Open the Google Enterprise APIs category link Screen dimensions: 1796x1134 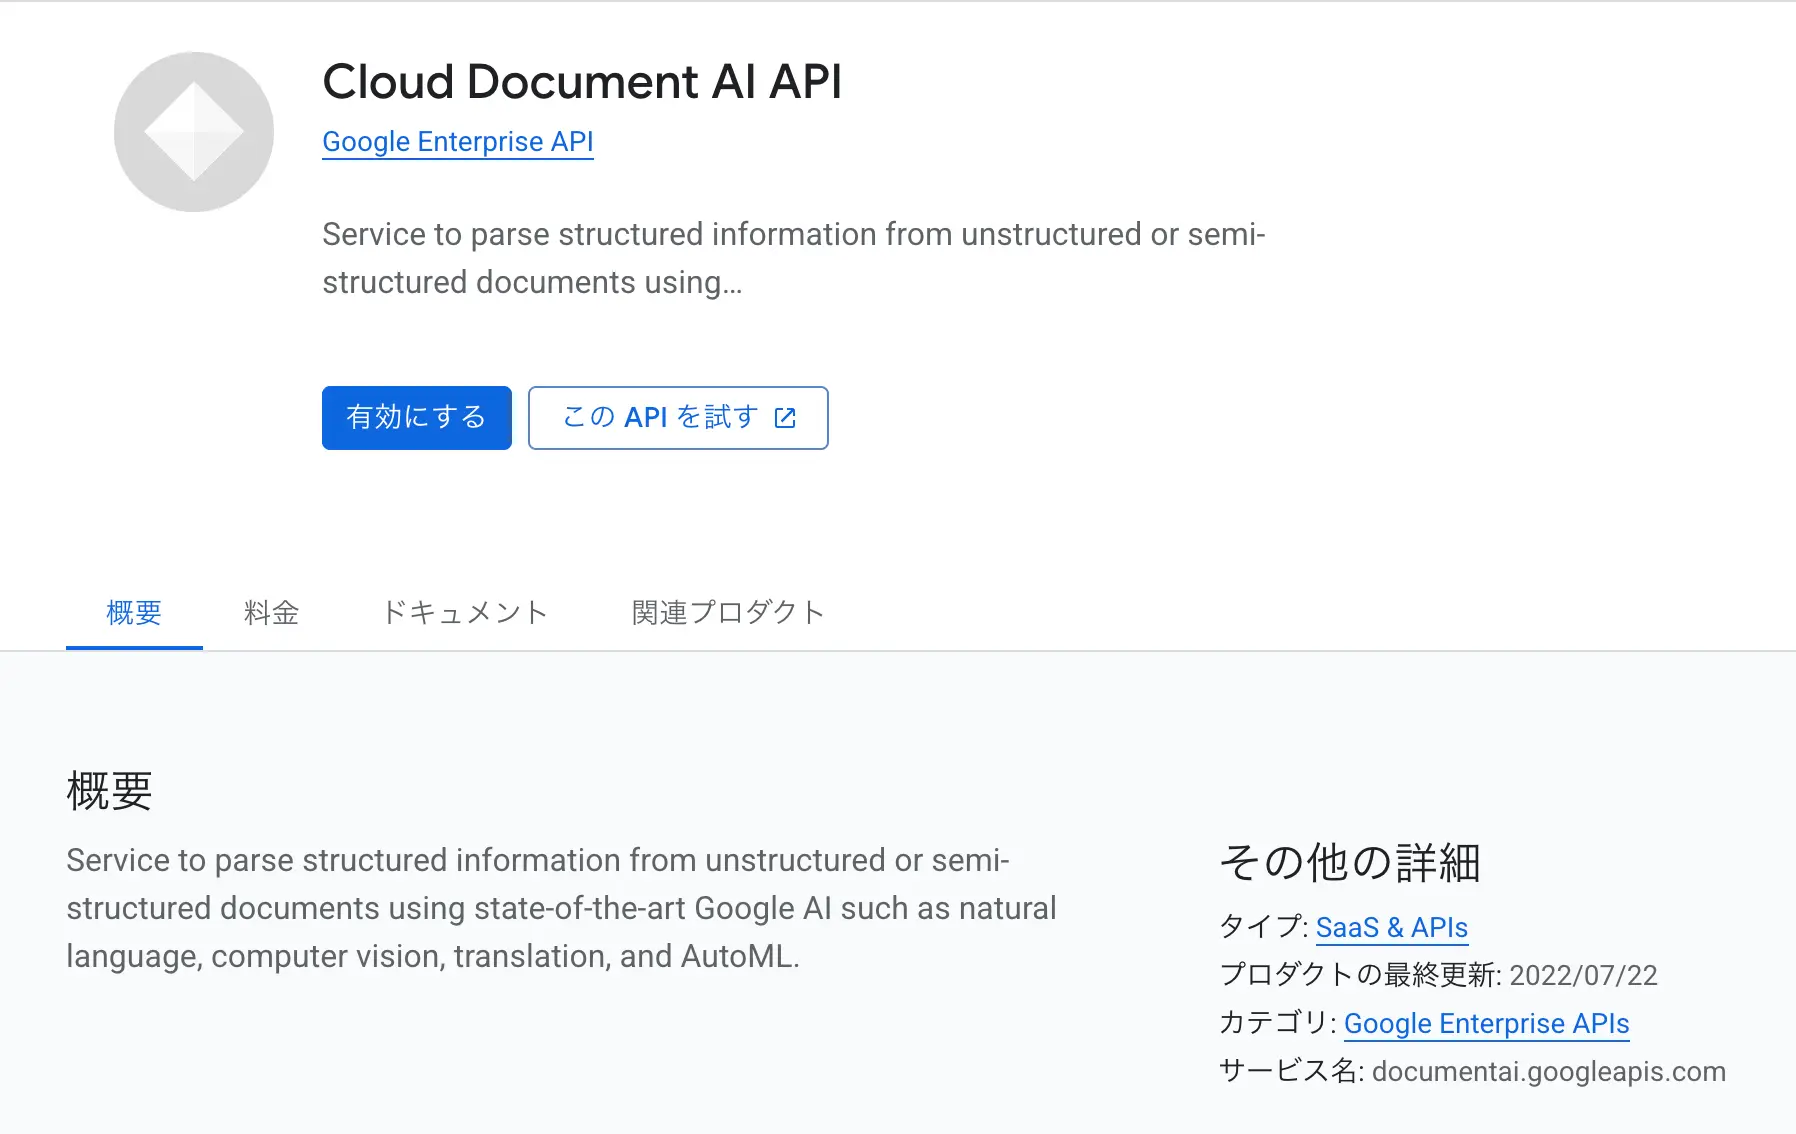[1486, 1023]
